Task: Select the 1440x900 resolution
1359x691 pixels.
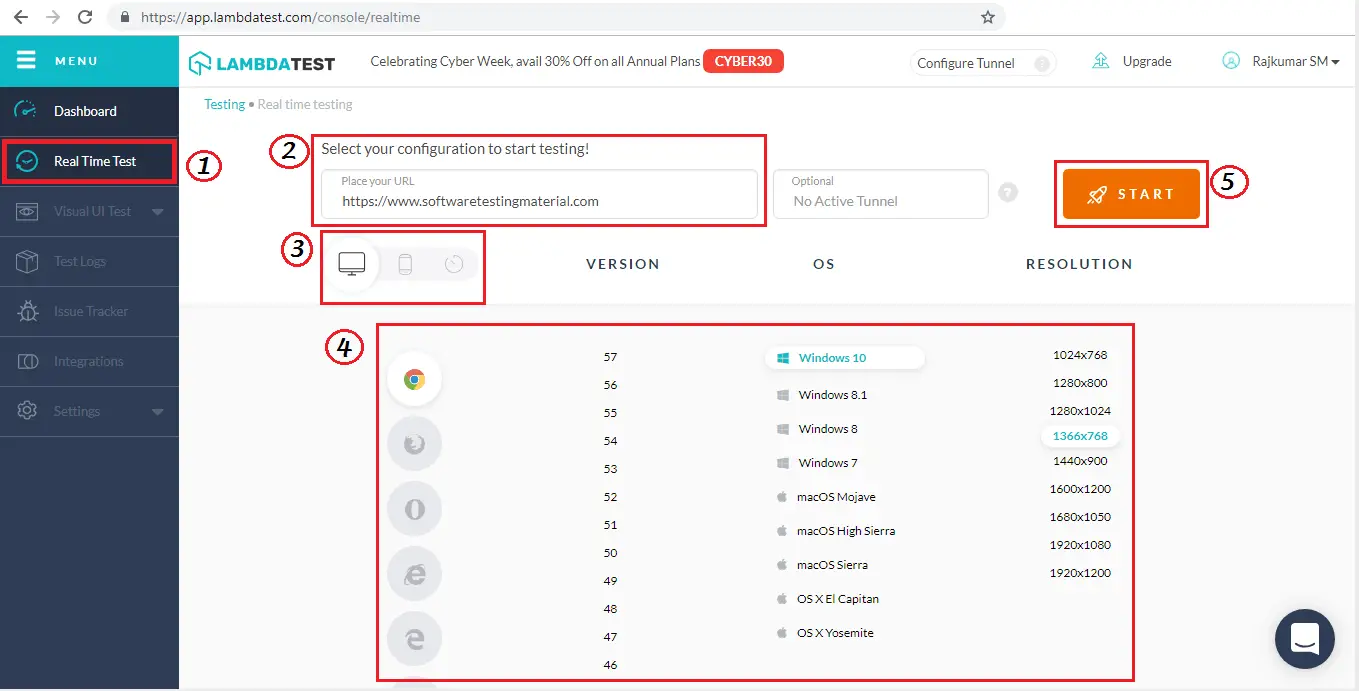Action: pos(1080,461)
